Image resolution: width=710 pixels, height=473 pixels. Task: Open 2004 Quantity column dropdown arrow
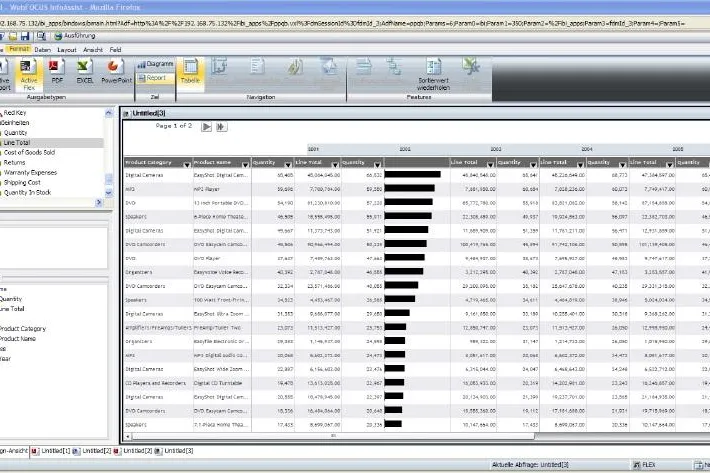click(x=622, y=165)
